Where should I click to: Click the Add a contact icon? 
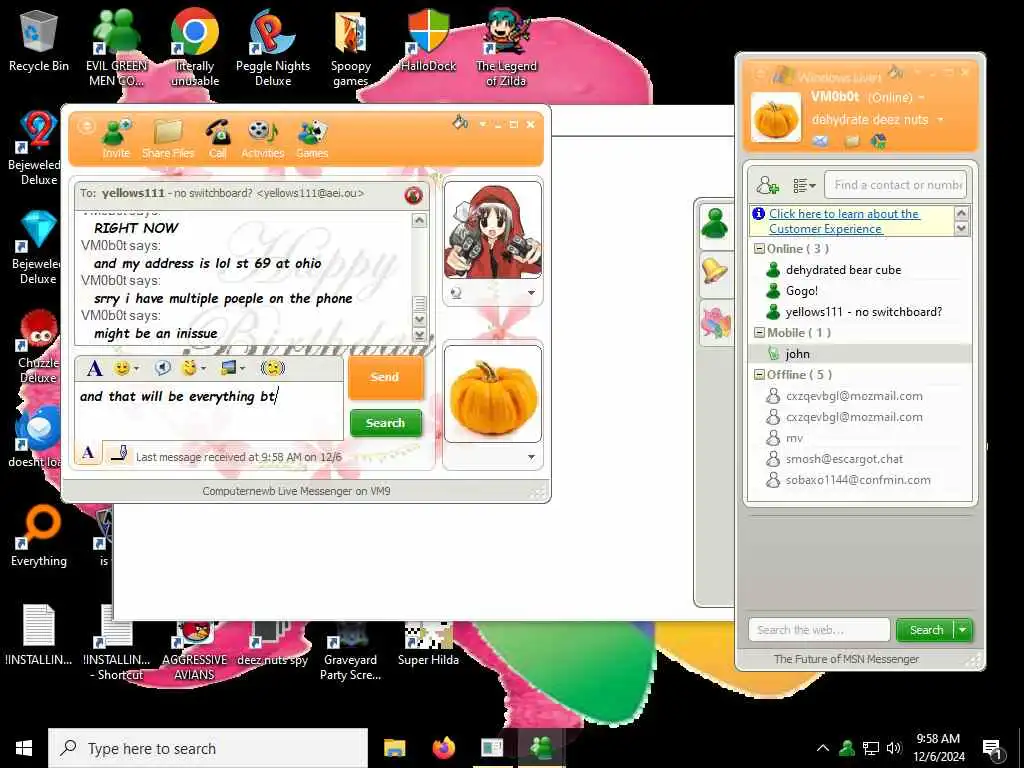pyautogui.click(x=767, y=185)
